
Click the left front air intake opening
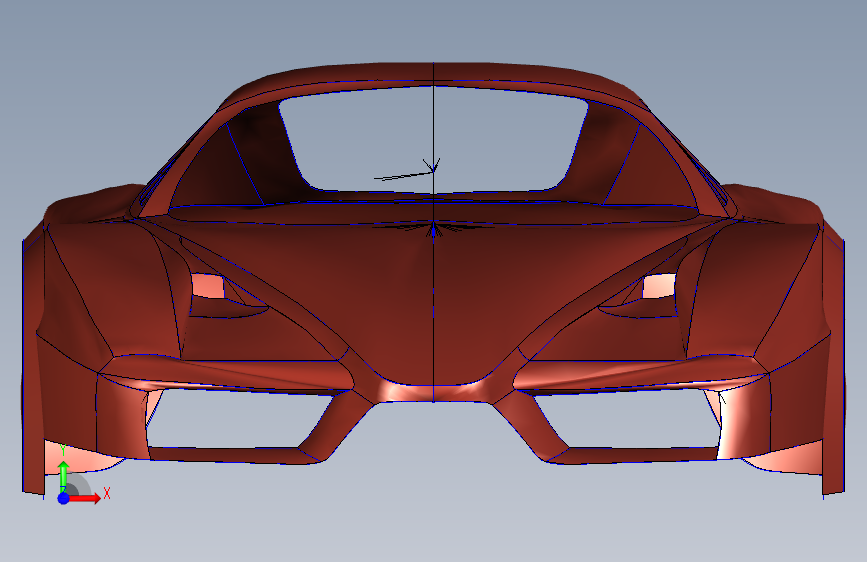[x=238, y=419]
